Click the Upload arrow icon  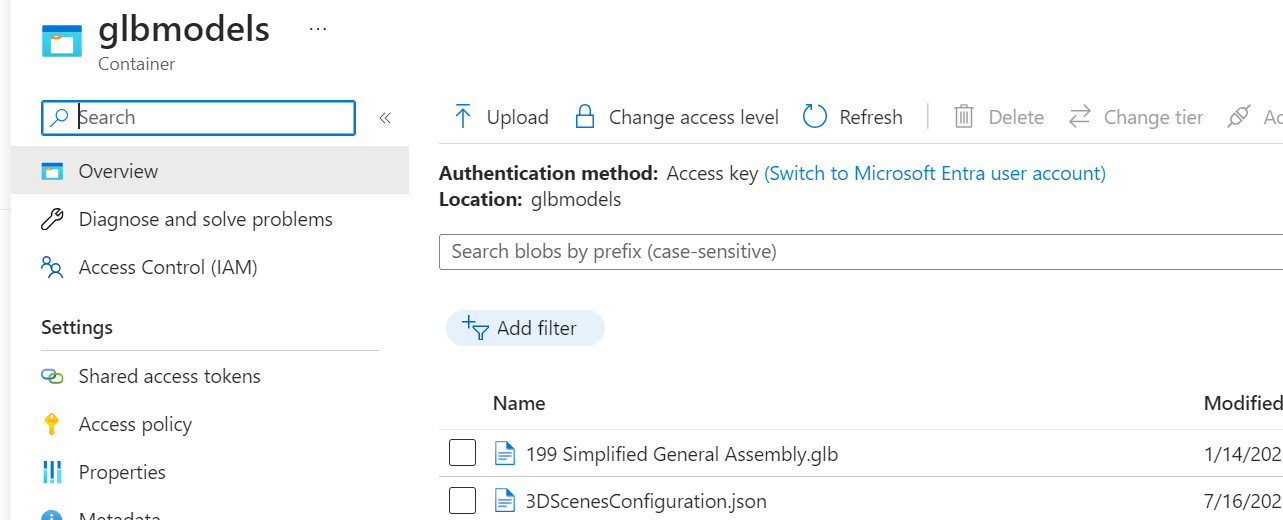[462, 117]
